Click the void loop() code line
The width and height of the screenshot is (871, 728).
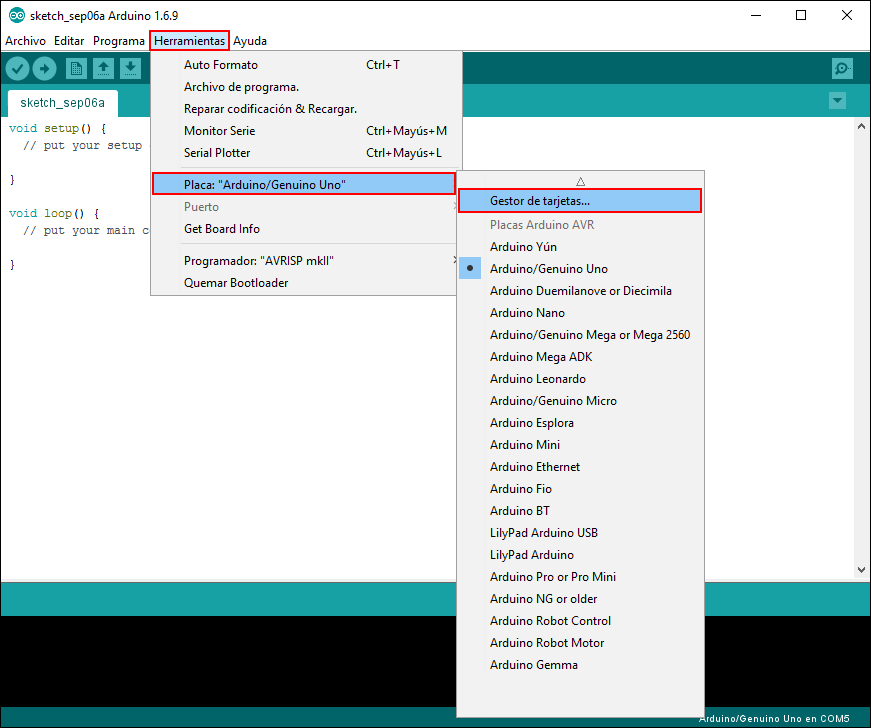coord(54,214)
